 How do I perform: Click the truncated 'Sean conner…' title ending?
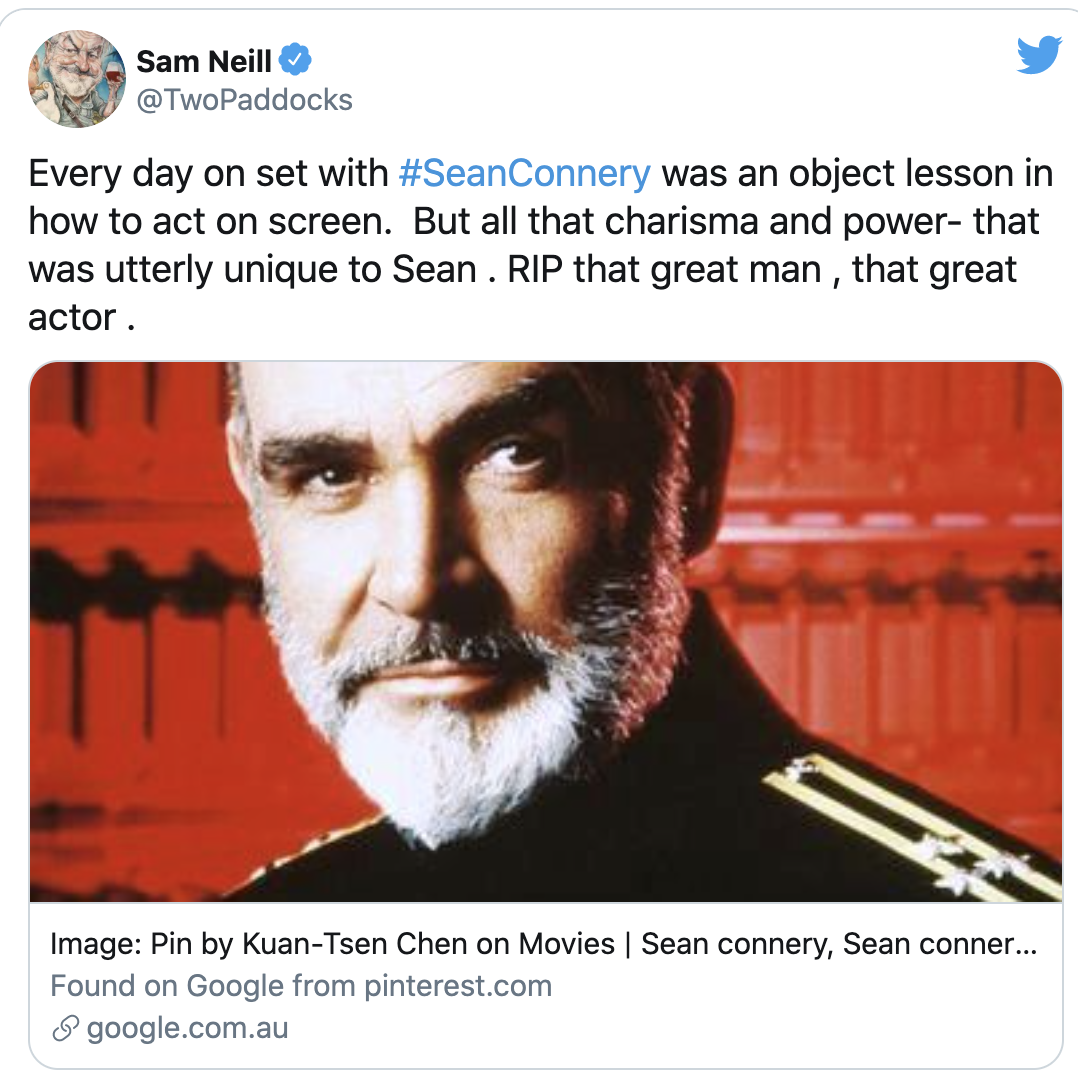coord(940,943)
